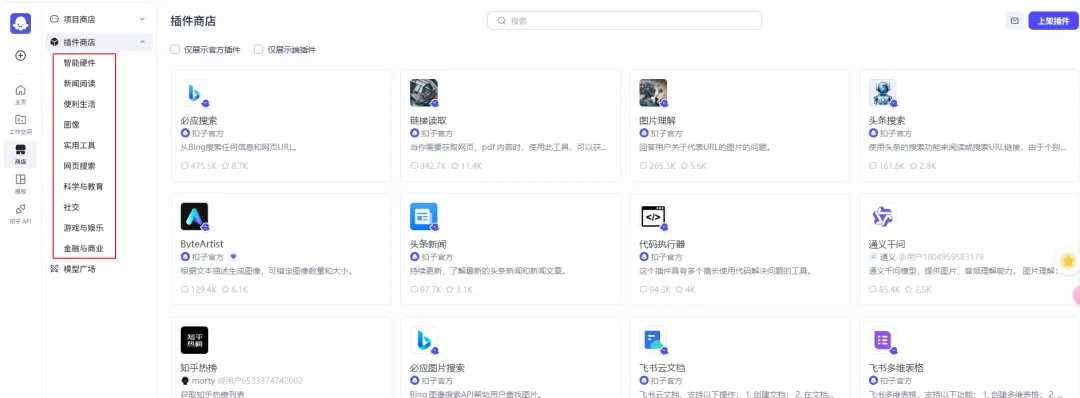This screenshot has width=1080, height=398.
Task: Click the ByteArtist plugin icon
Action: pyautogui.click(x=194, y=216)
